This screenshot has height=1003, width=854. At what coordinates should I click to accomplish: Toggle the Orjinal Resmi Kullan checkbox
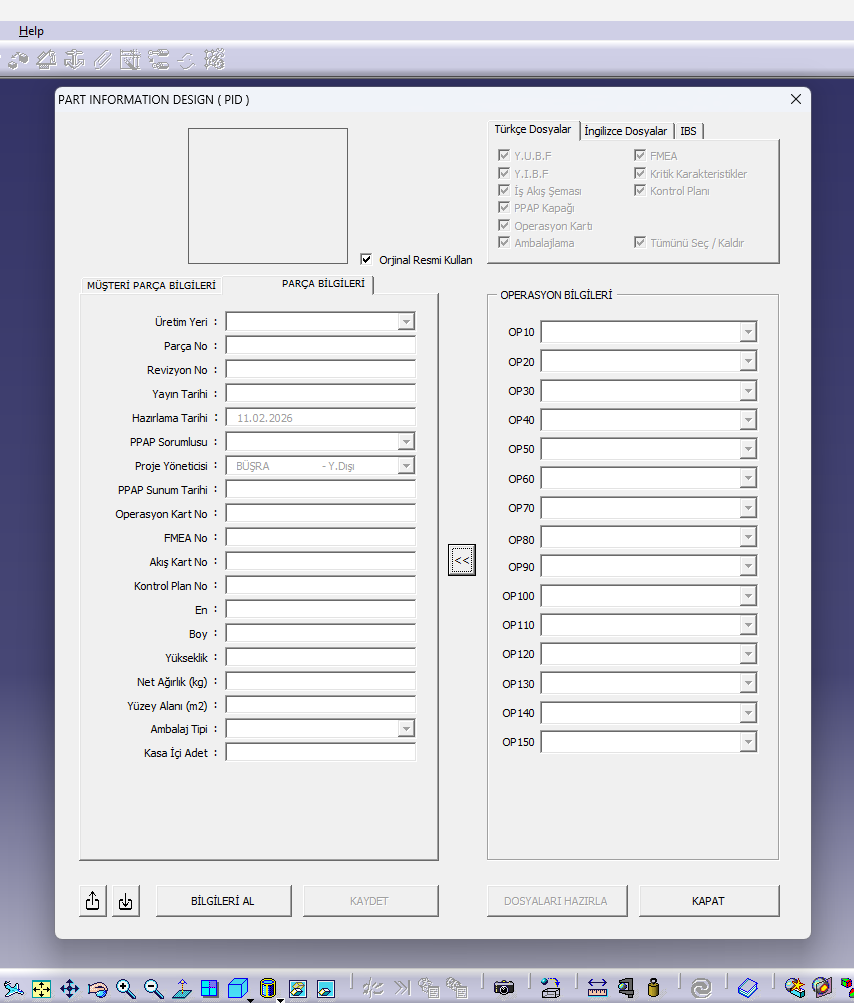366,259
